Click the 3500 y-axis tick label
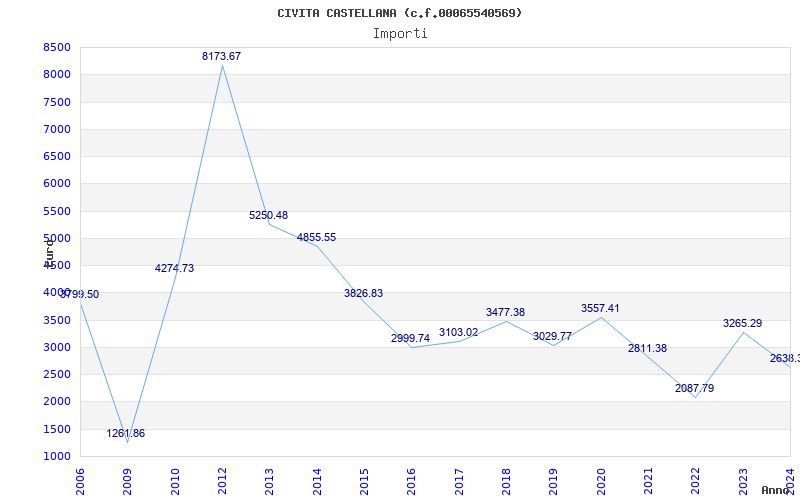Screen dimensions: 800x500 (x=57, y=321)
